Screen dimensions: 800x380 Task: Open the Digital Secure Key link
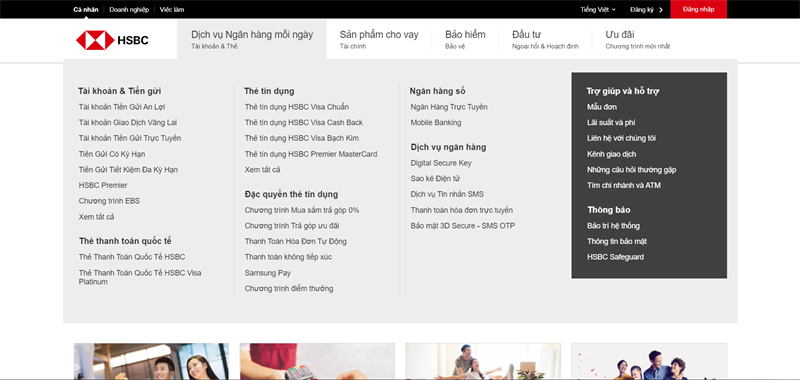coord(441,163)
